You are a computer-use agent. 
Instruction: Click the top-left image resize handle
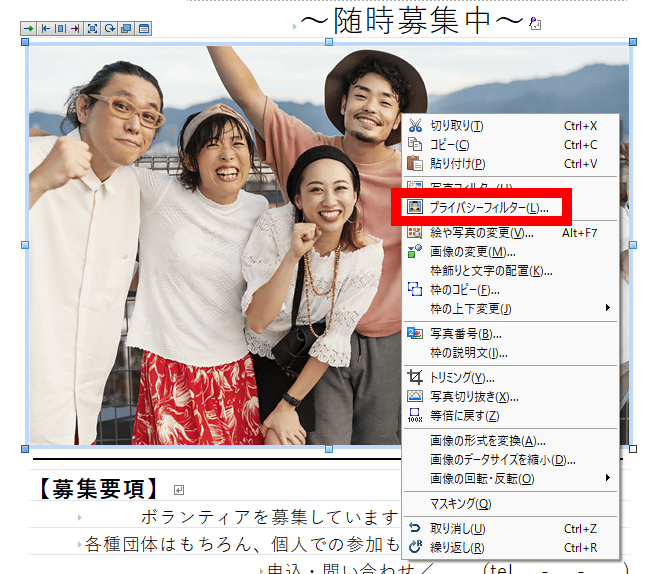(26, 44)
